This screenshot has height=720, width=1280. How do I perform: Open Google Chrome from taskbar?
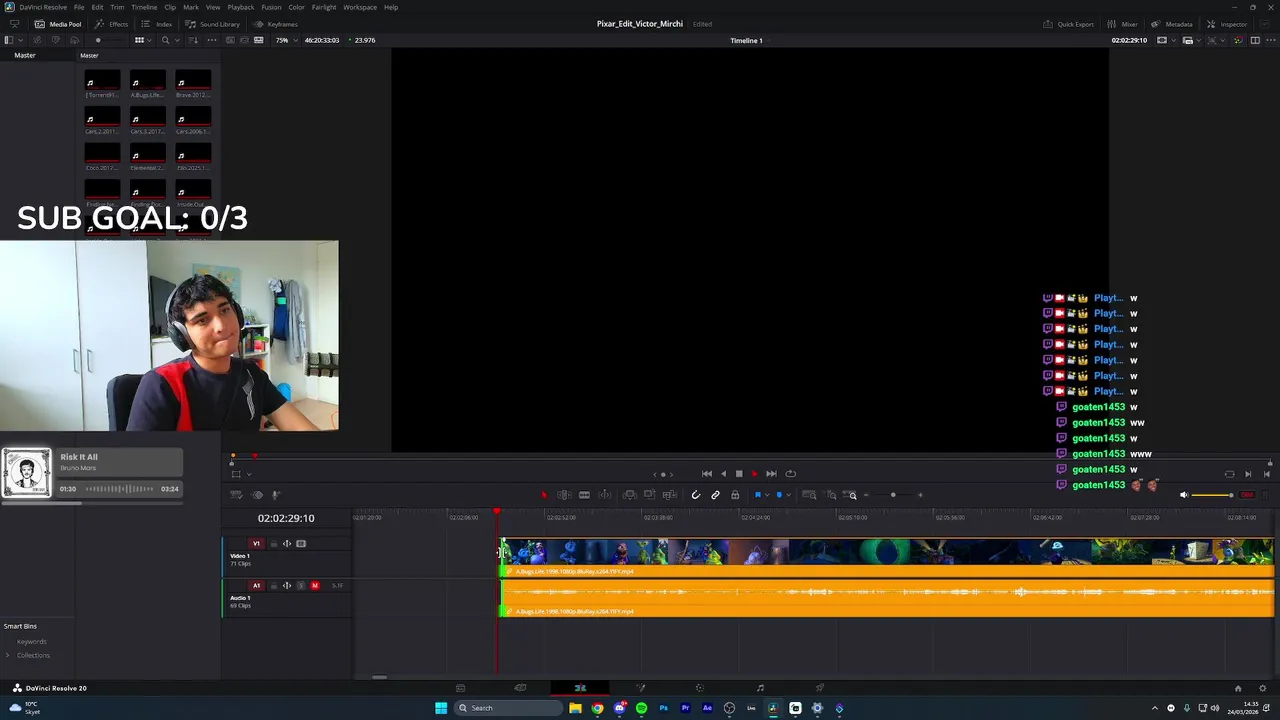tap(597, 708)
